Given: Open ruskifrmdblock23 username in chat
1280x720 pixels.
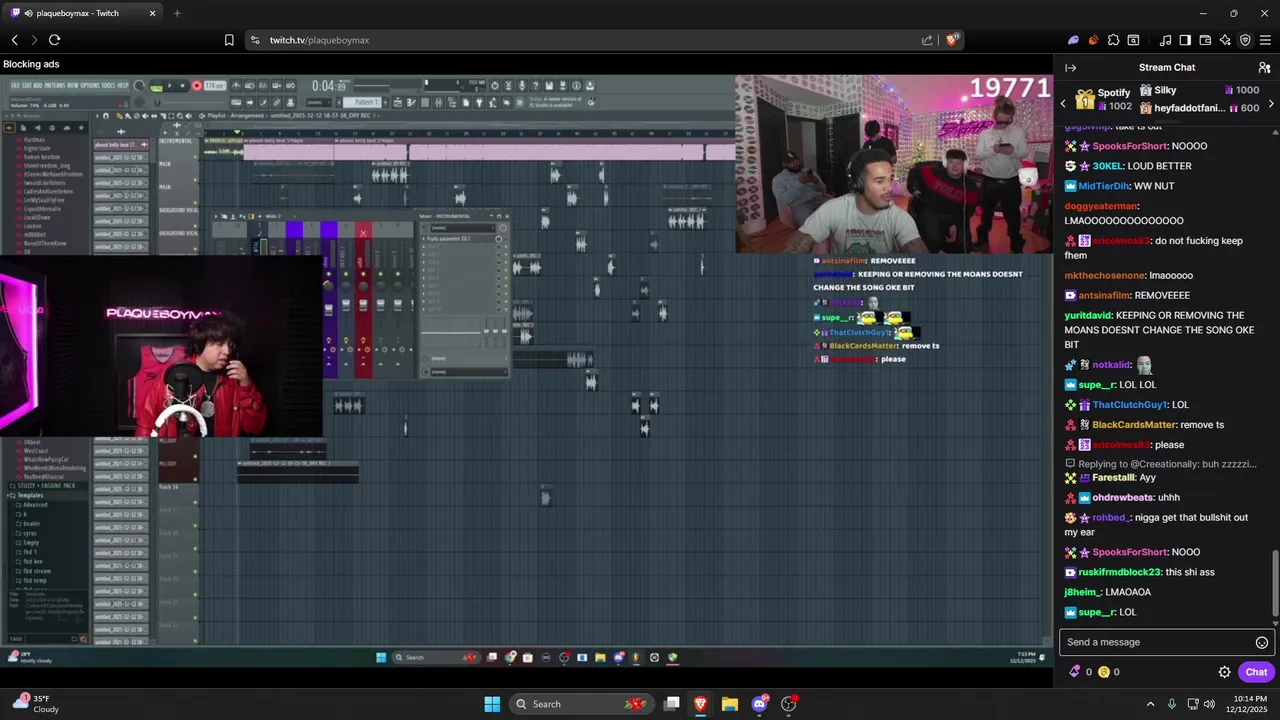Looking at the screenshot, I should point(1119,572).
